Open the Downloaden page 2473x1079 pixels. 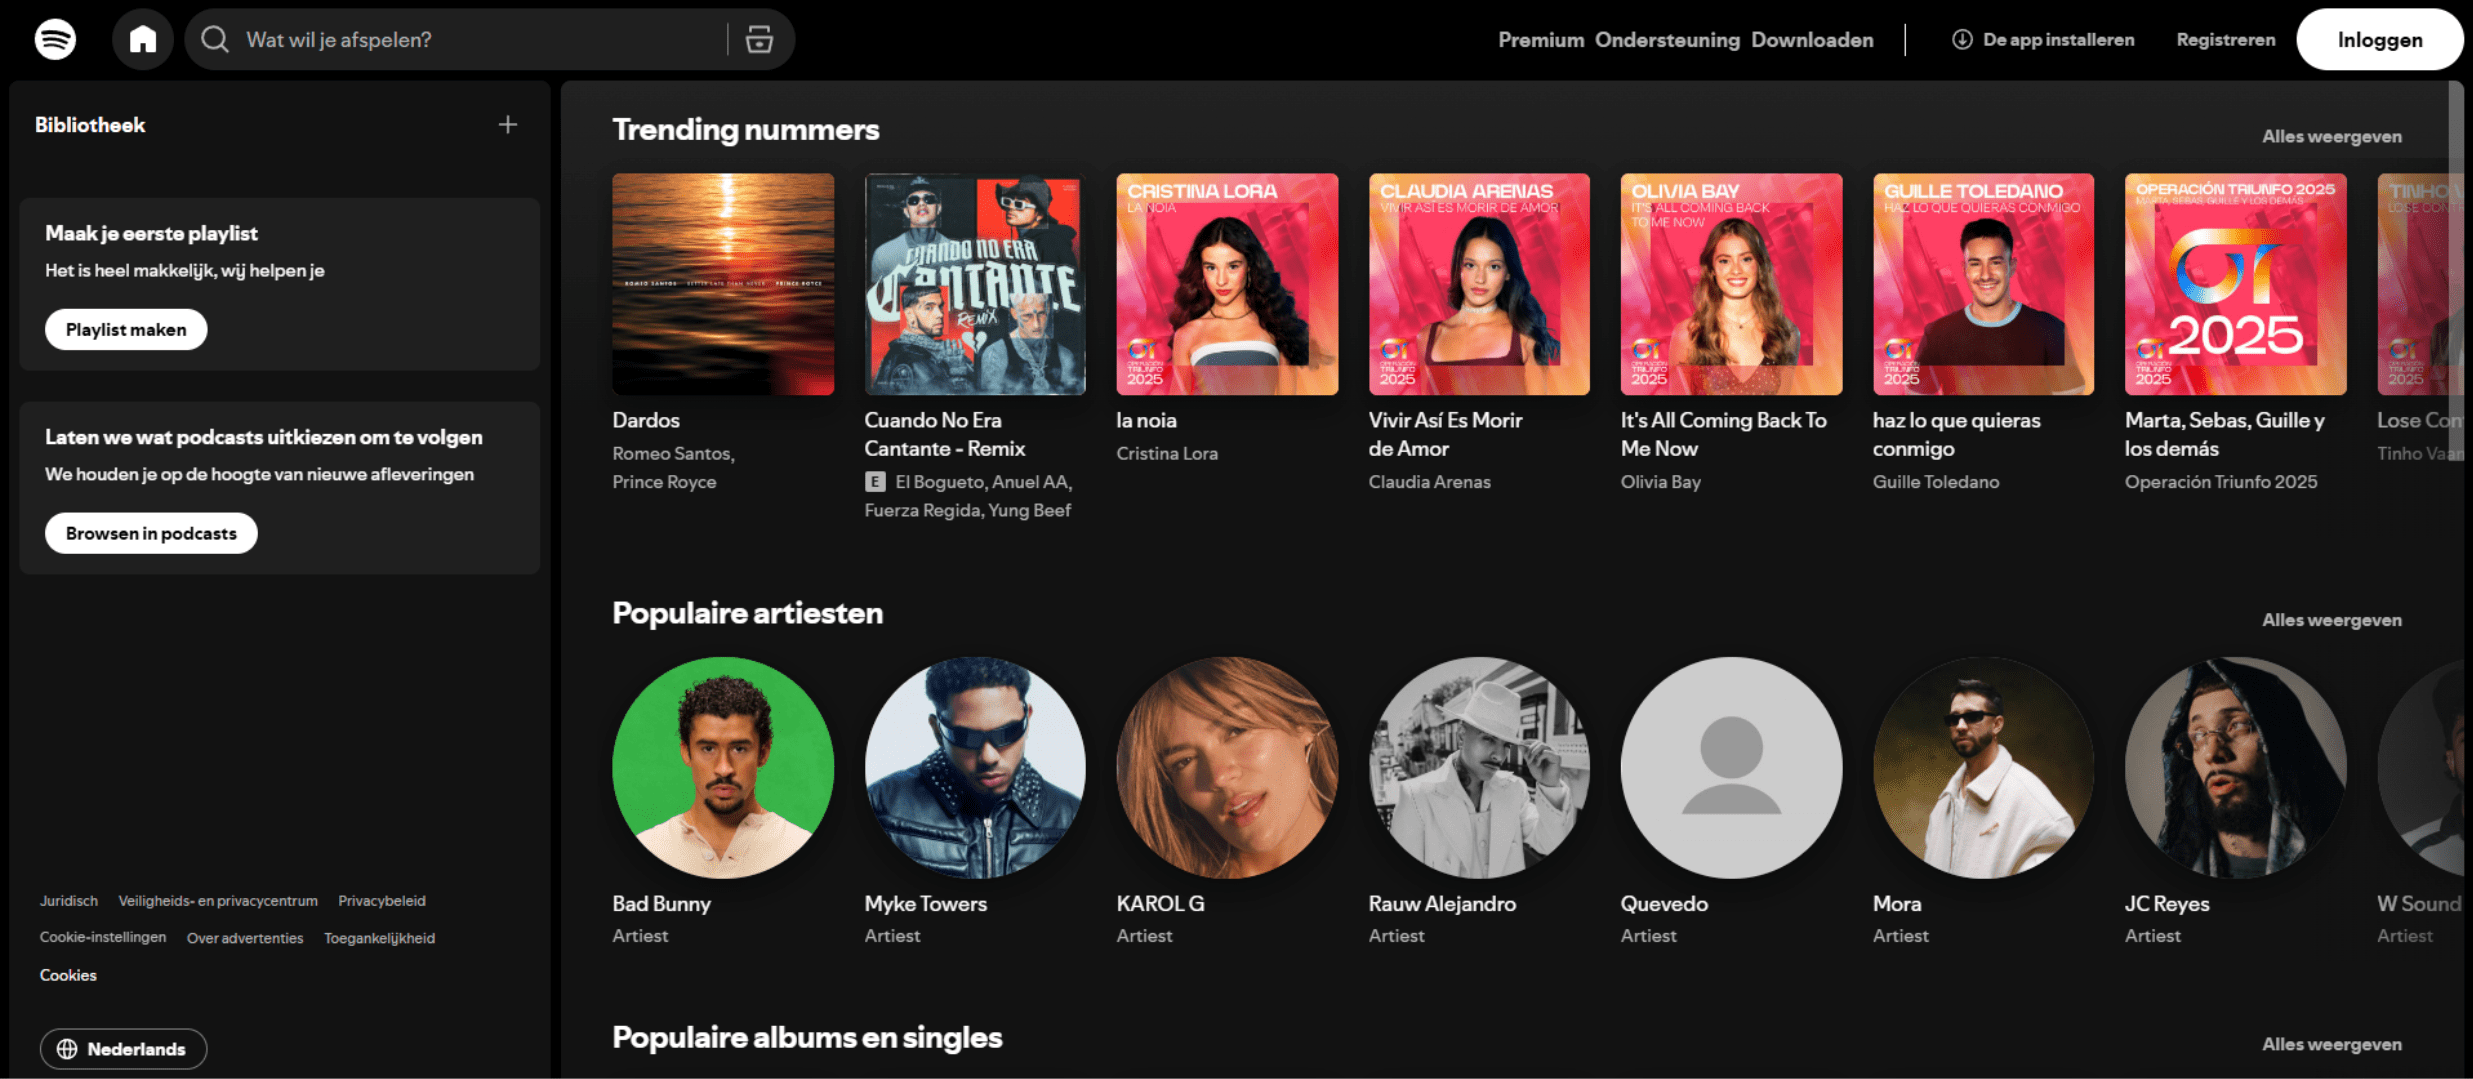pyautogui.click(x=1812, y=40)
